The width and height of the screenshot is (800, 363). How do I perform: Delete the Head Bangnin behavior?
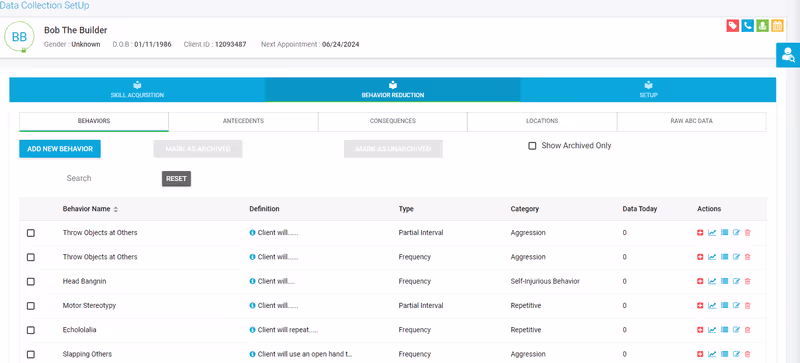tap(747, 281)
